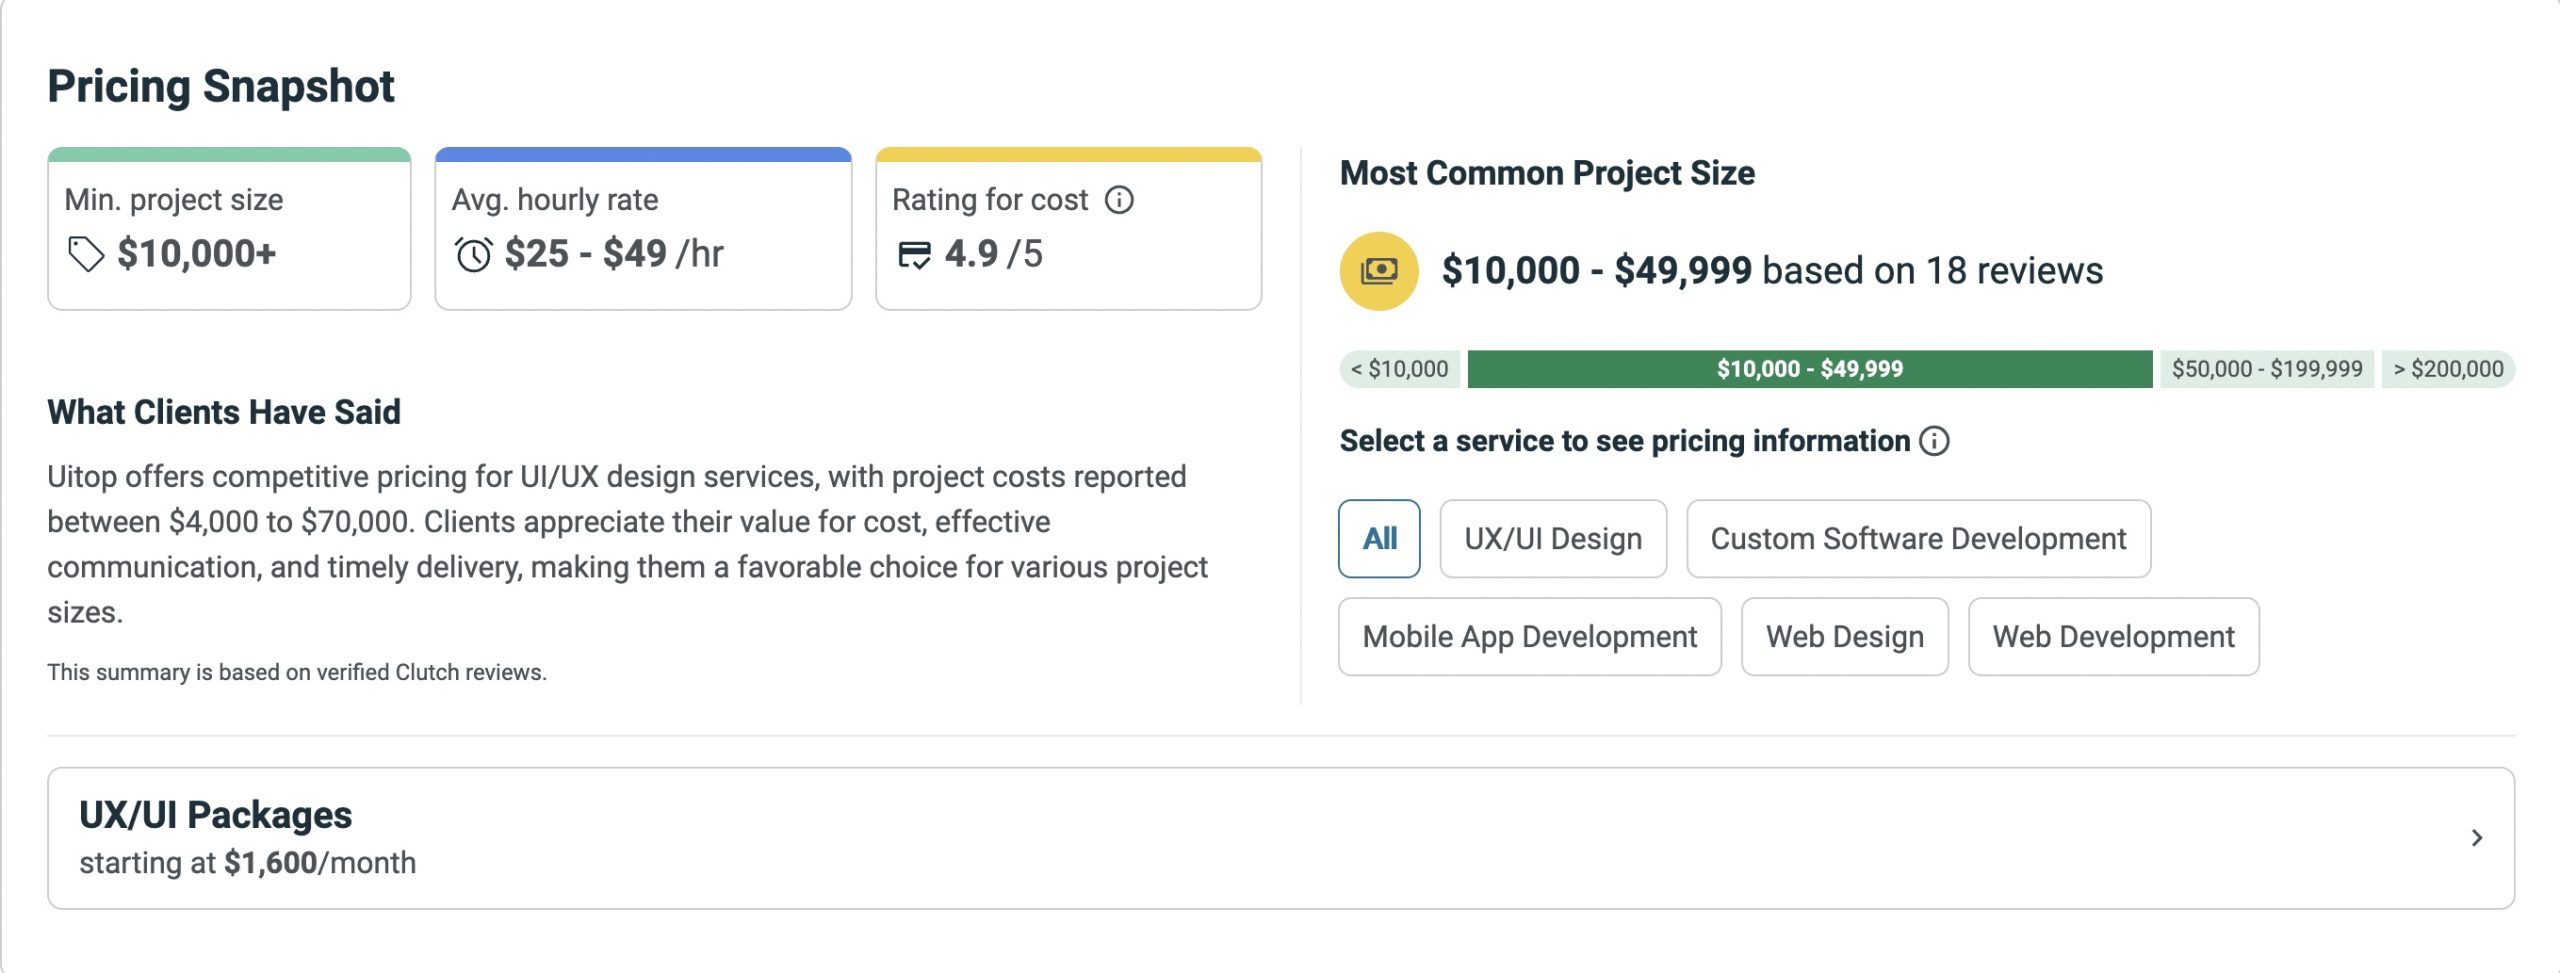Viewport: 2560px width, 973px height.
Task: Enable the Web Design service filter
Action: (x=1843, y=637)
